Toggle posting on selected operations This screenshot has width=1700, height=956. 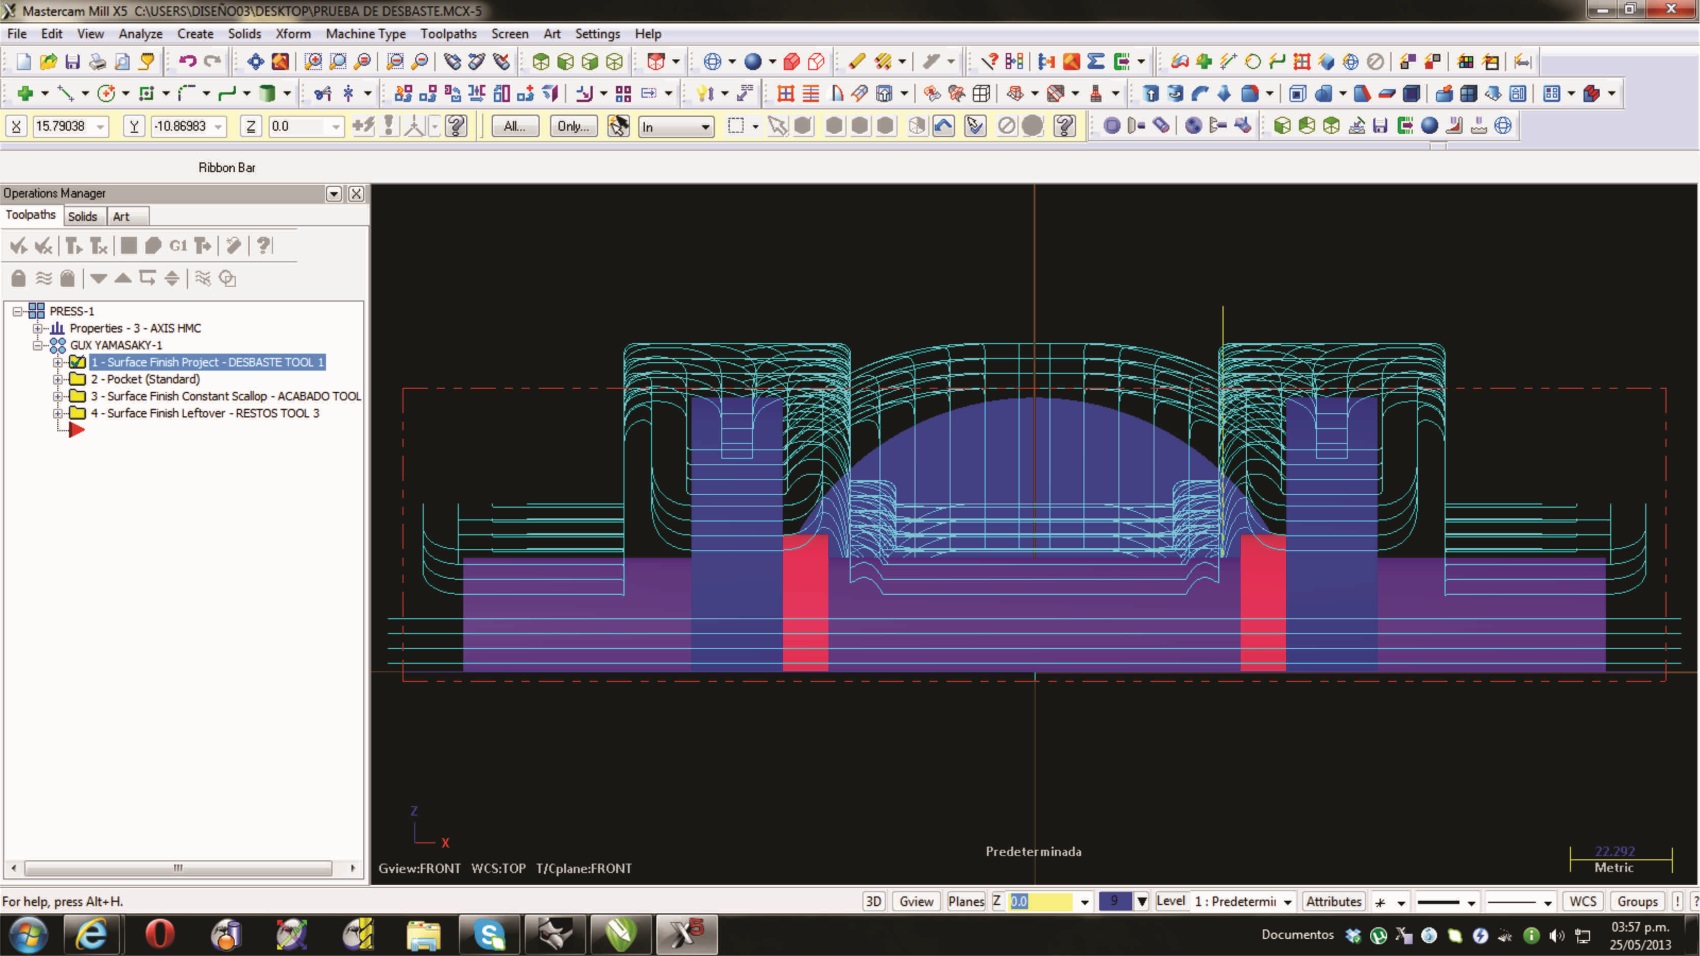[67, 278]
